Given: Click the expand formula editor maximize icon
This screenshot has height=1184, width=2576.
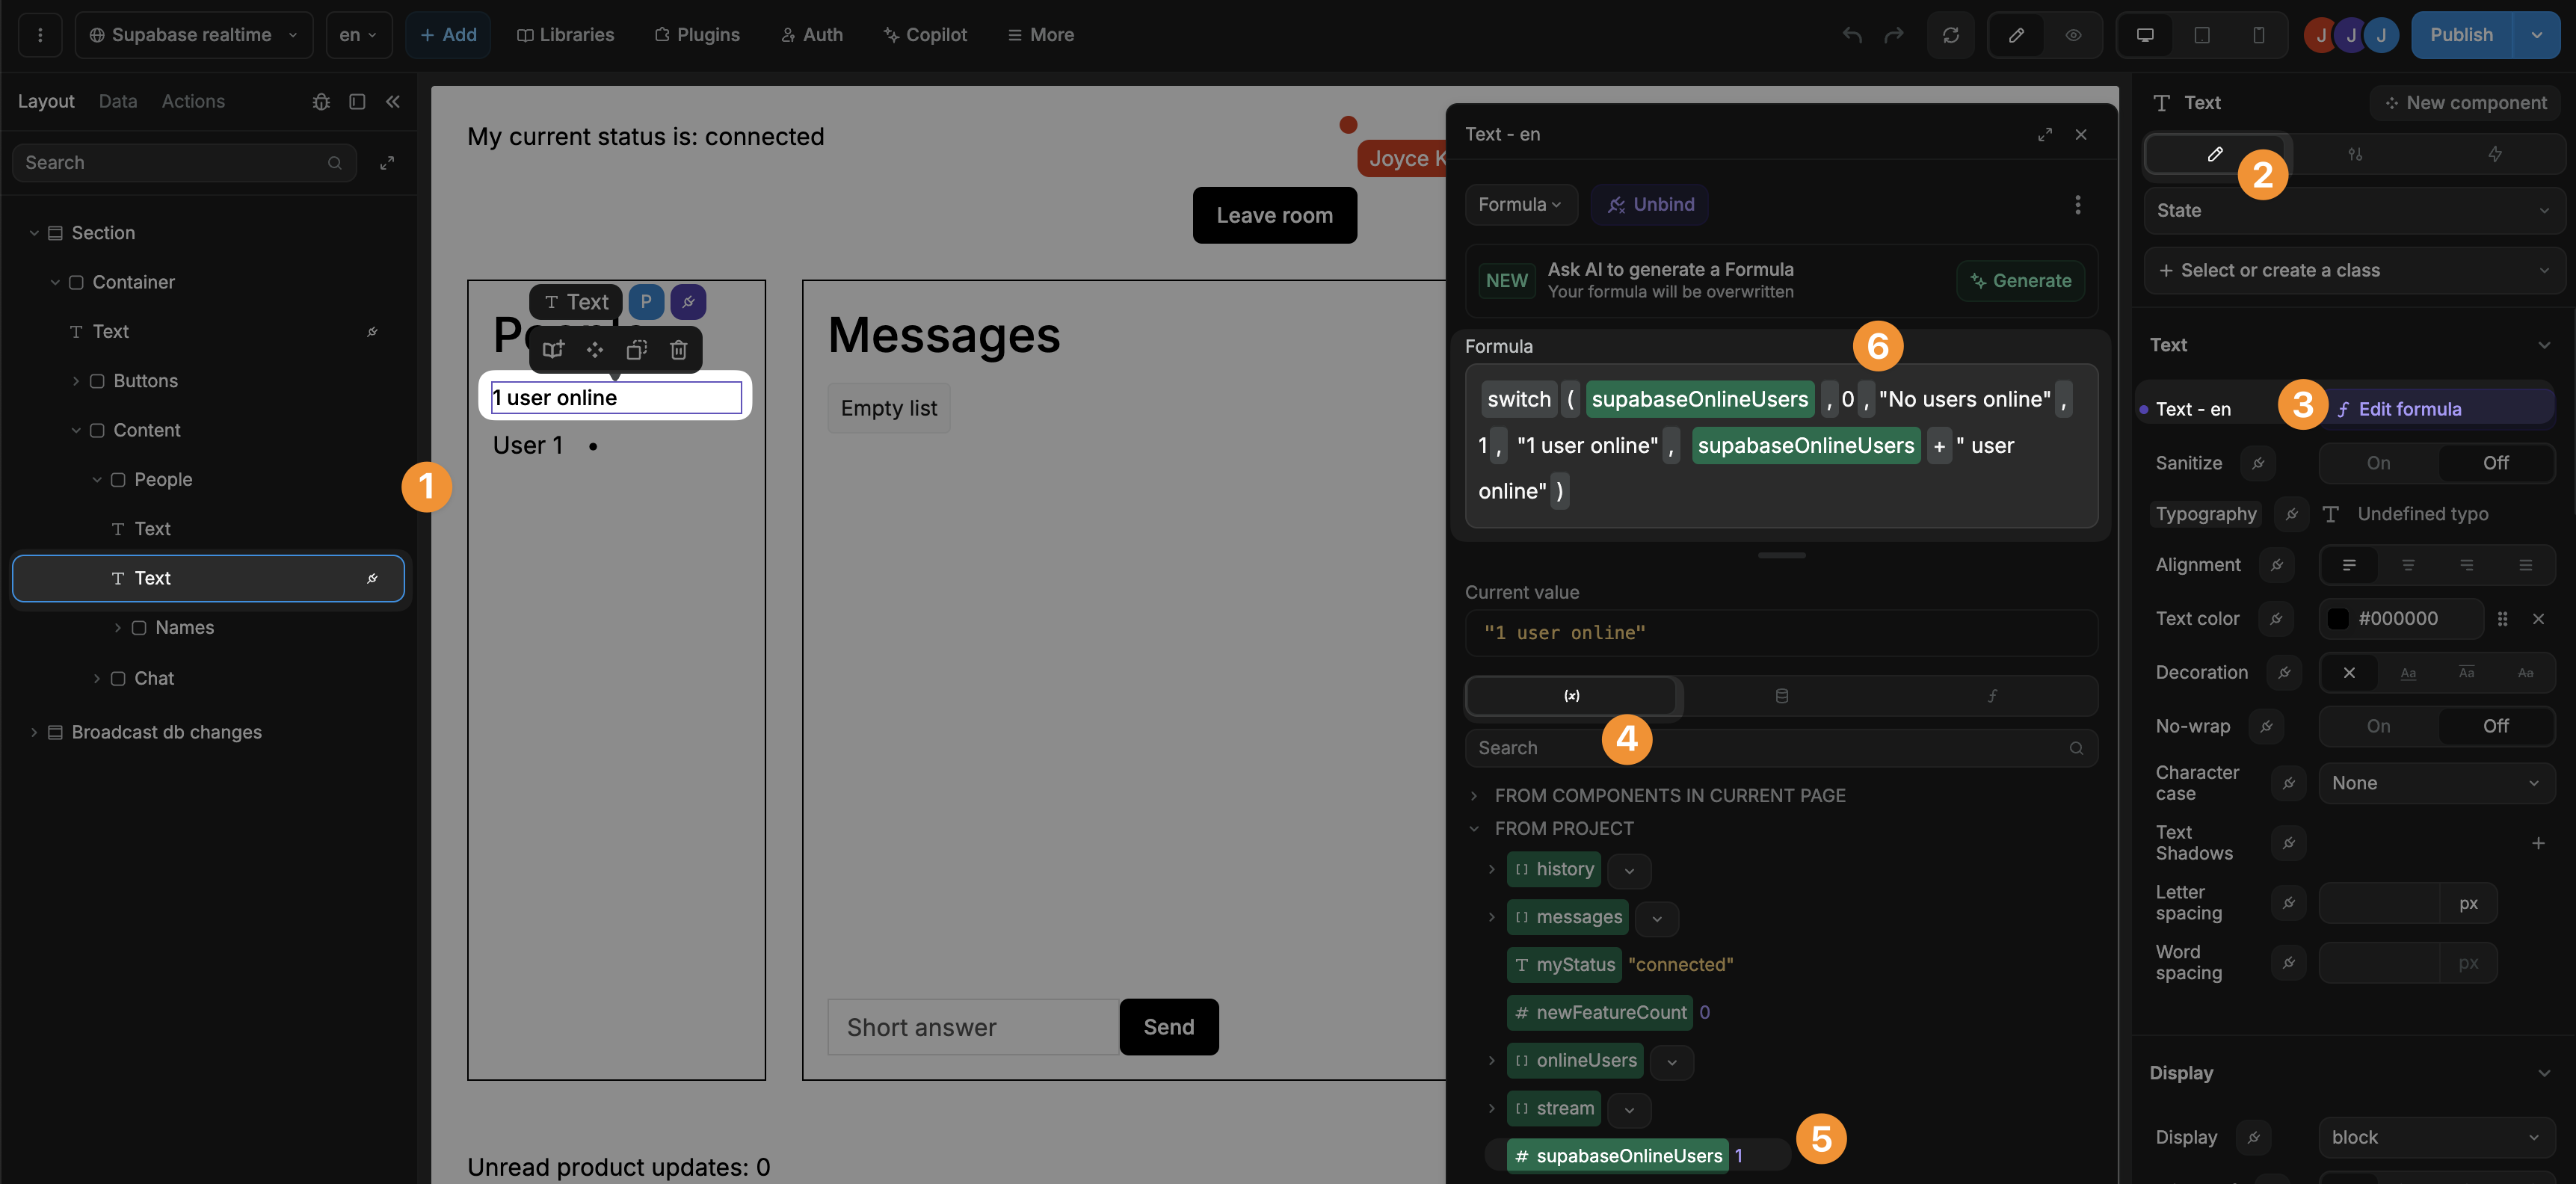Looking at the screenshot, I should click(2045, 135).
